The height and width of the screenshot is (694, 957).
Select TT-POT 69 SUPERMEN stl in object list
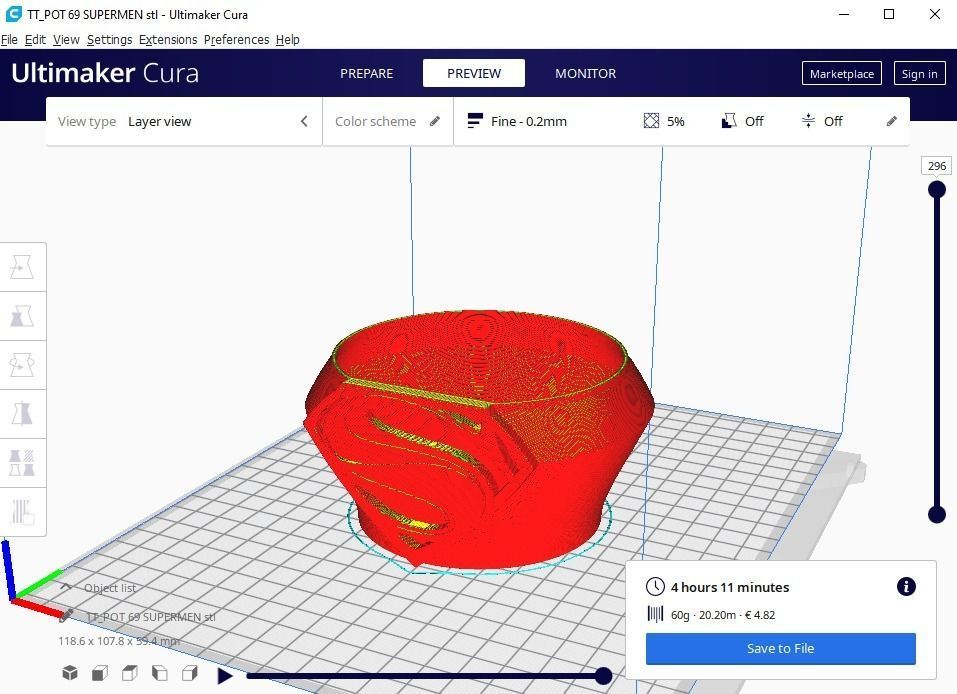pos(151,616)
